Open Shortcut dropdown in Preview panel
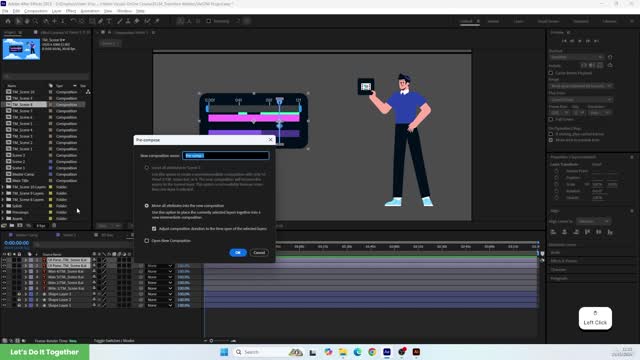This screenshot has height=360, width=640. pos(576,57)
